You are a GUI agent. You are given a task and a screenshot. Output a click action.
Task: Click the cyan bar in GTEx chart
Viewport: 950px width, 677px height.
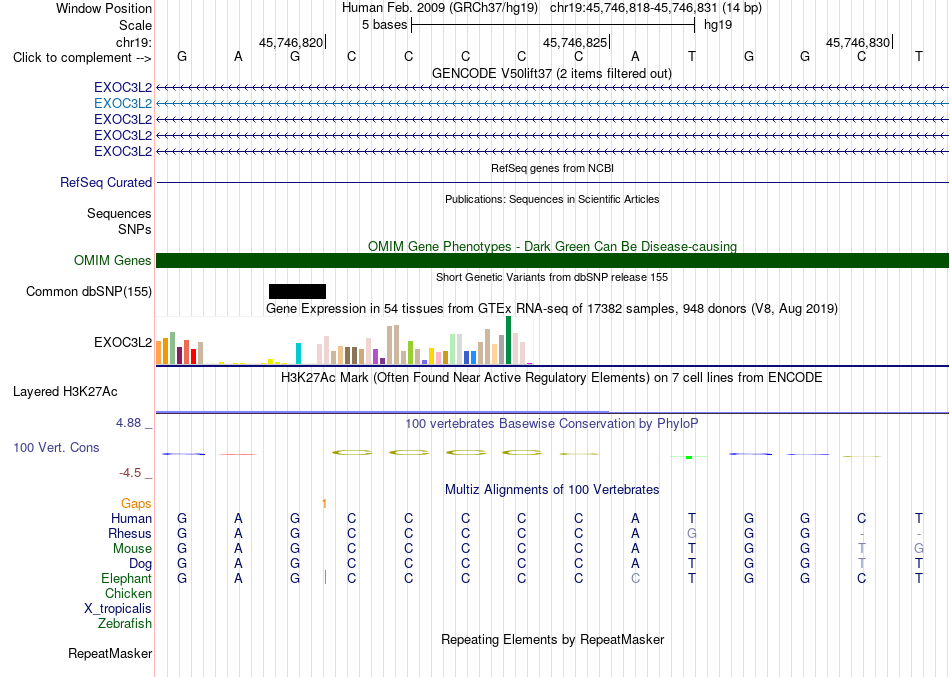[298, 353]
